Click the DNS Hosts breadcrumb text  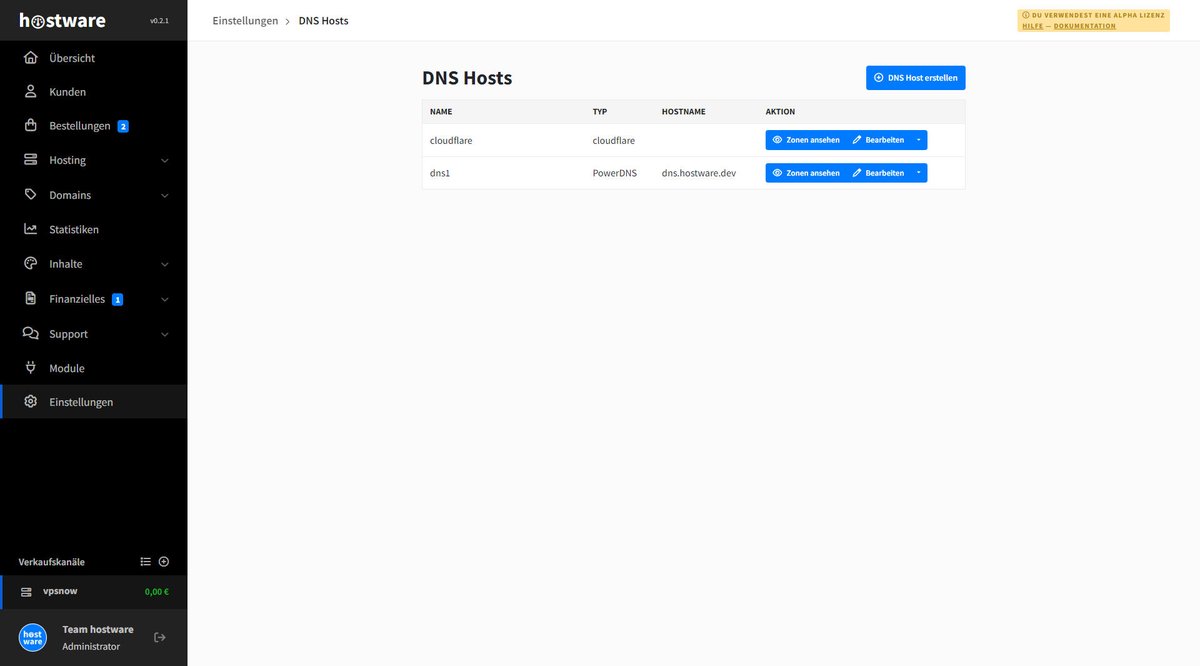[324, 20]
